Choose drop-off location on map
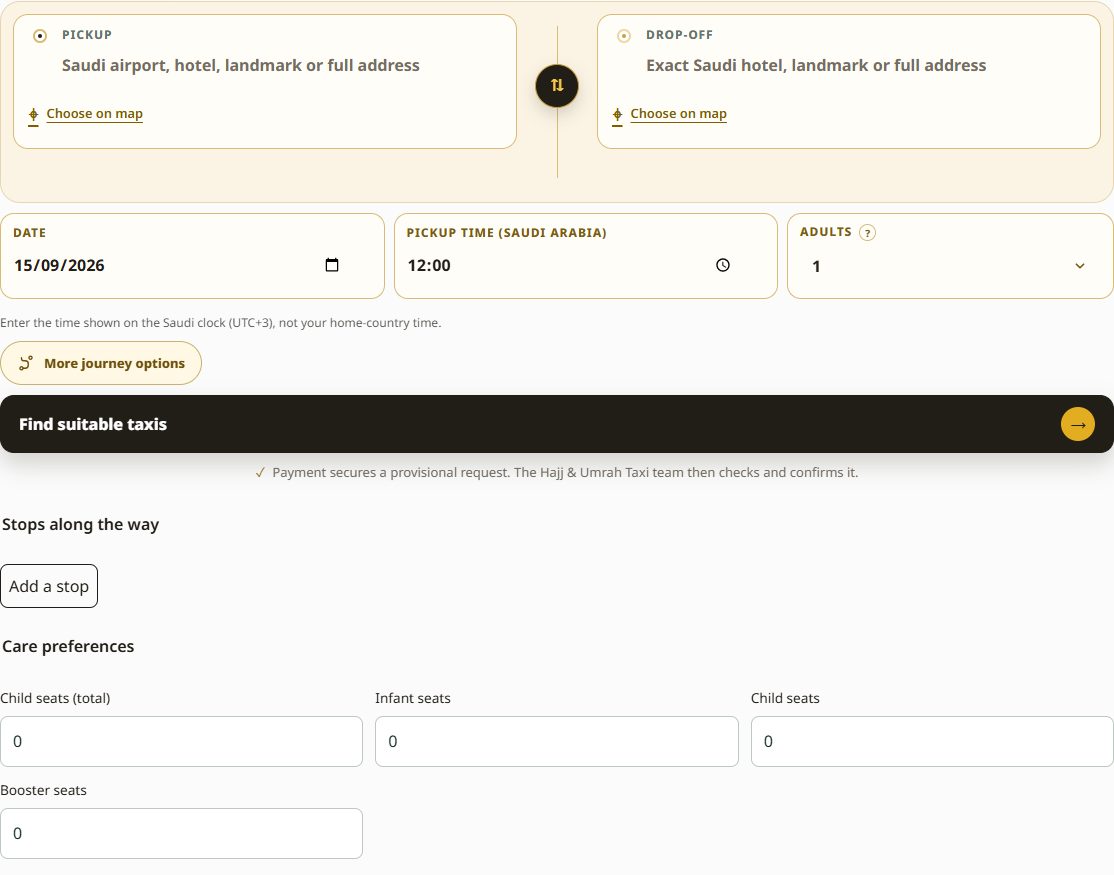The image size is (1114, 875). pos(678,114)
